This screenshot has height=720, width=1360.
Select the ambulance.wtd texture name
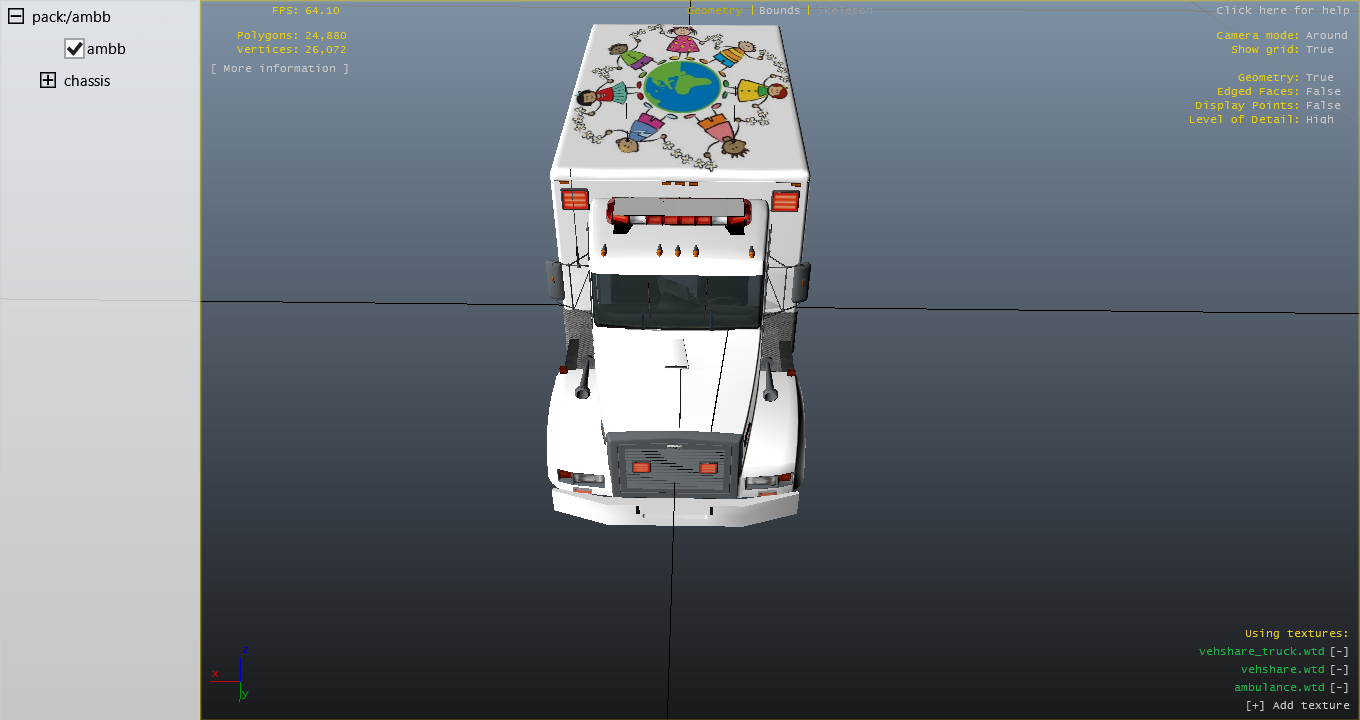point(1278,687)
